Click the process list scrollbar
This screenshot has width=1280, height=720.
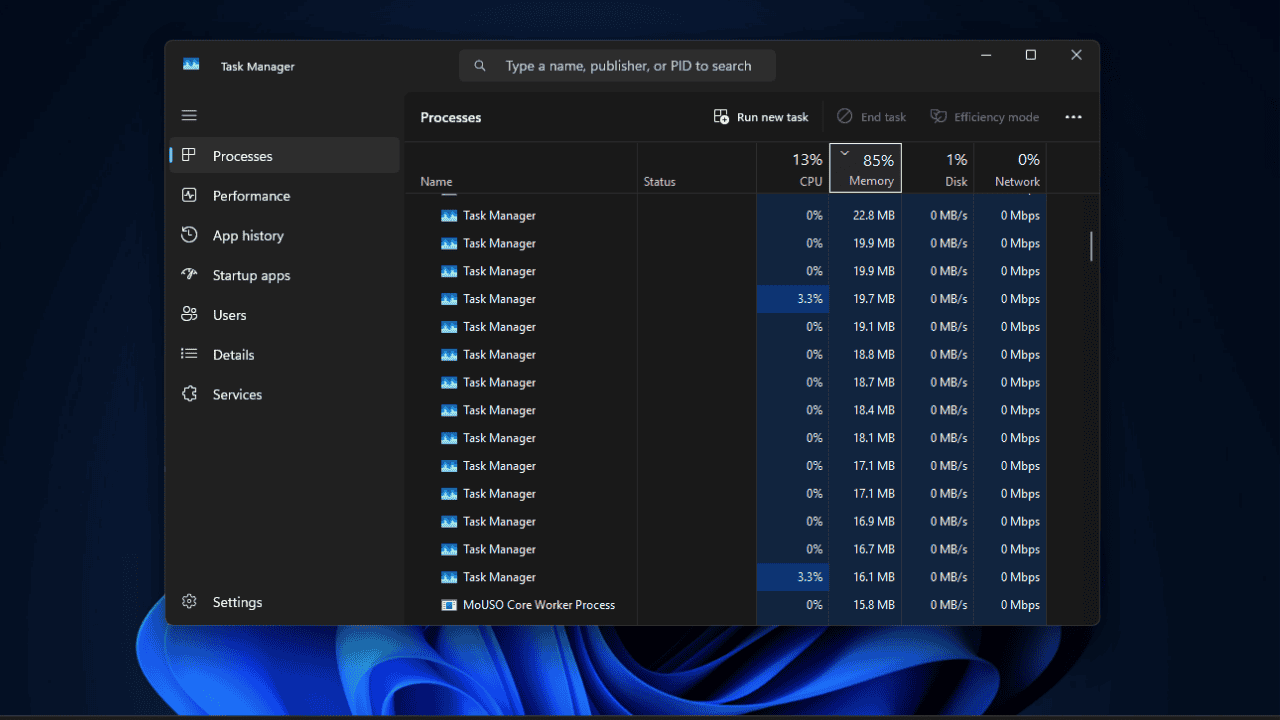[x=1090, y=245]
